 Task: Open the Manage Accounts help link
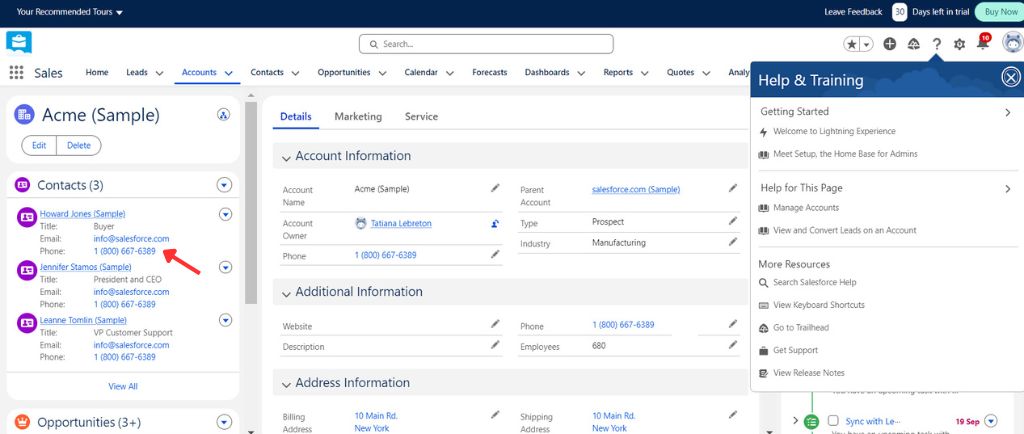[806, 208]
